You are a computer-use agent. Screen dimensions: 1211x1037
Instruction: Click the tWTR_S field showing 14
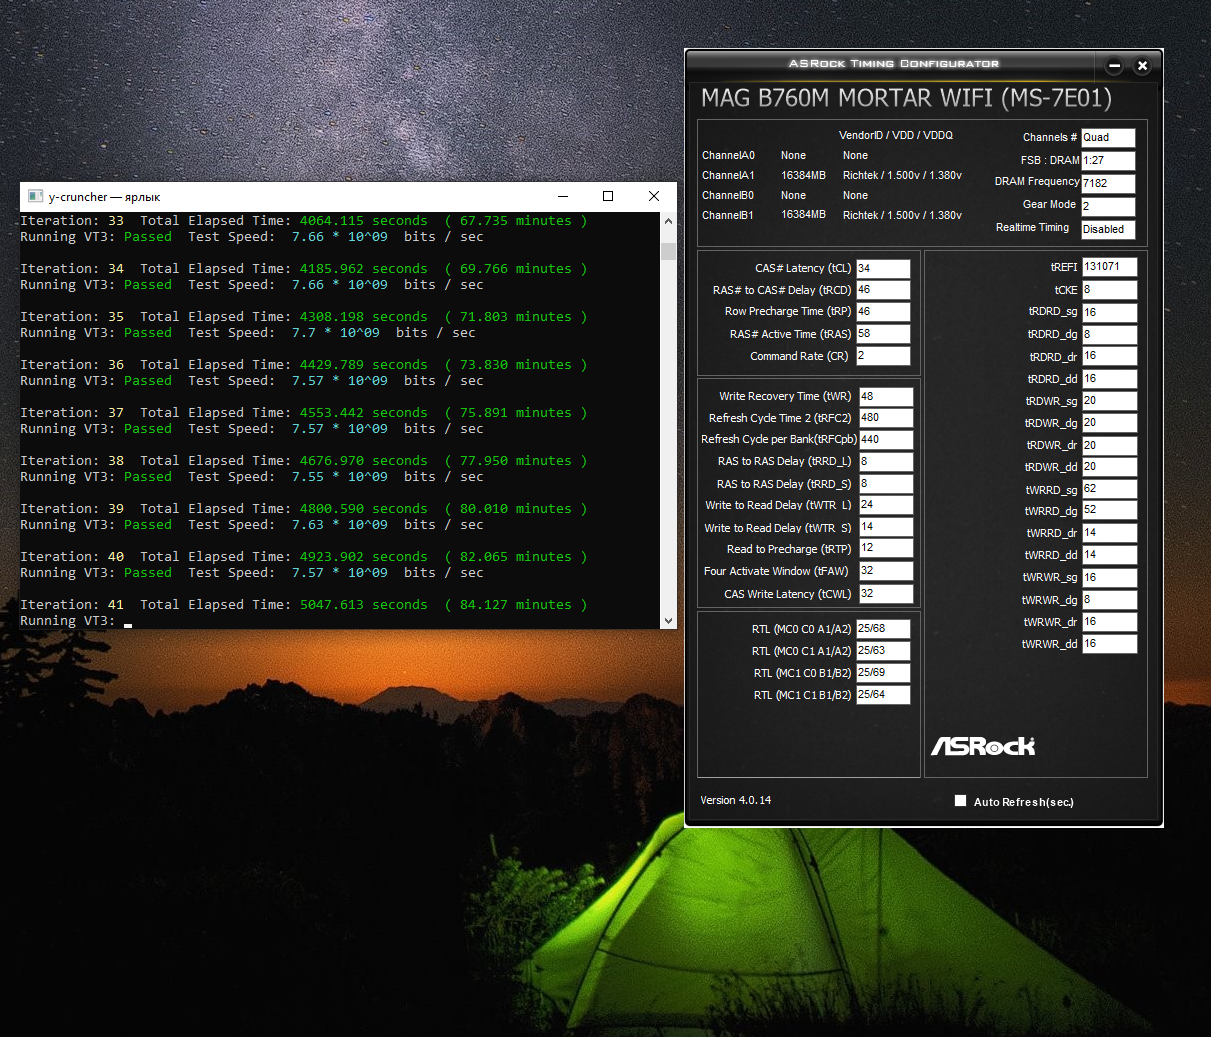[x=886, y=527]
